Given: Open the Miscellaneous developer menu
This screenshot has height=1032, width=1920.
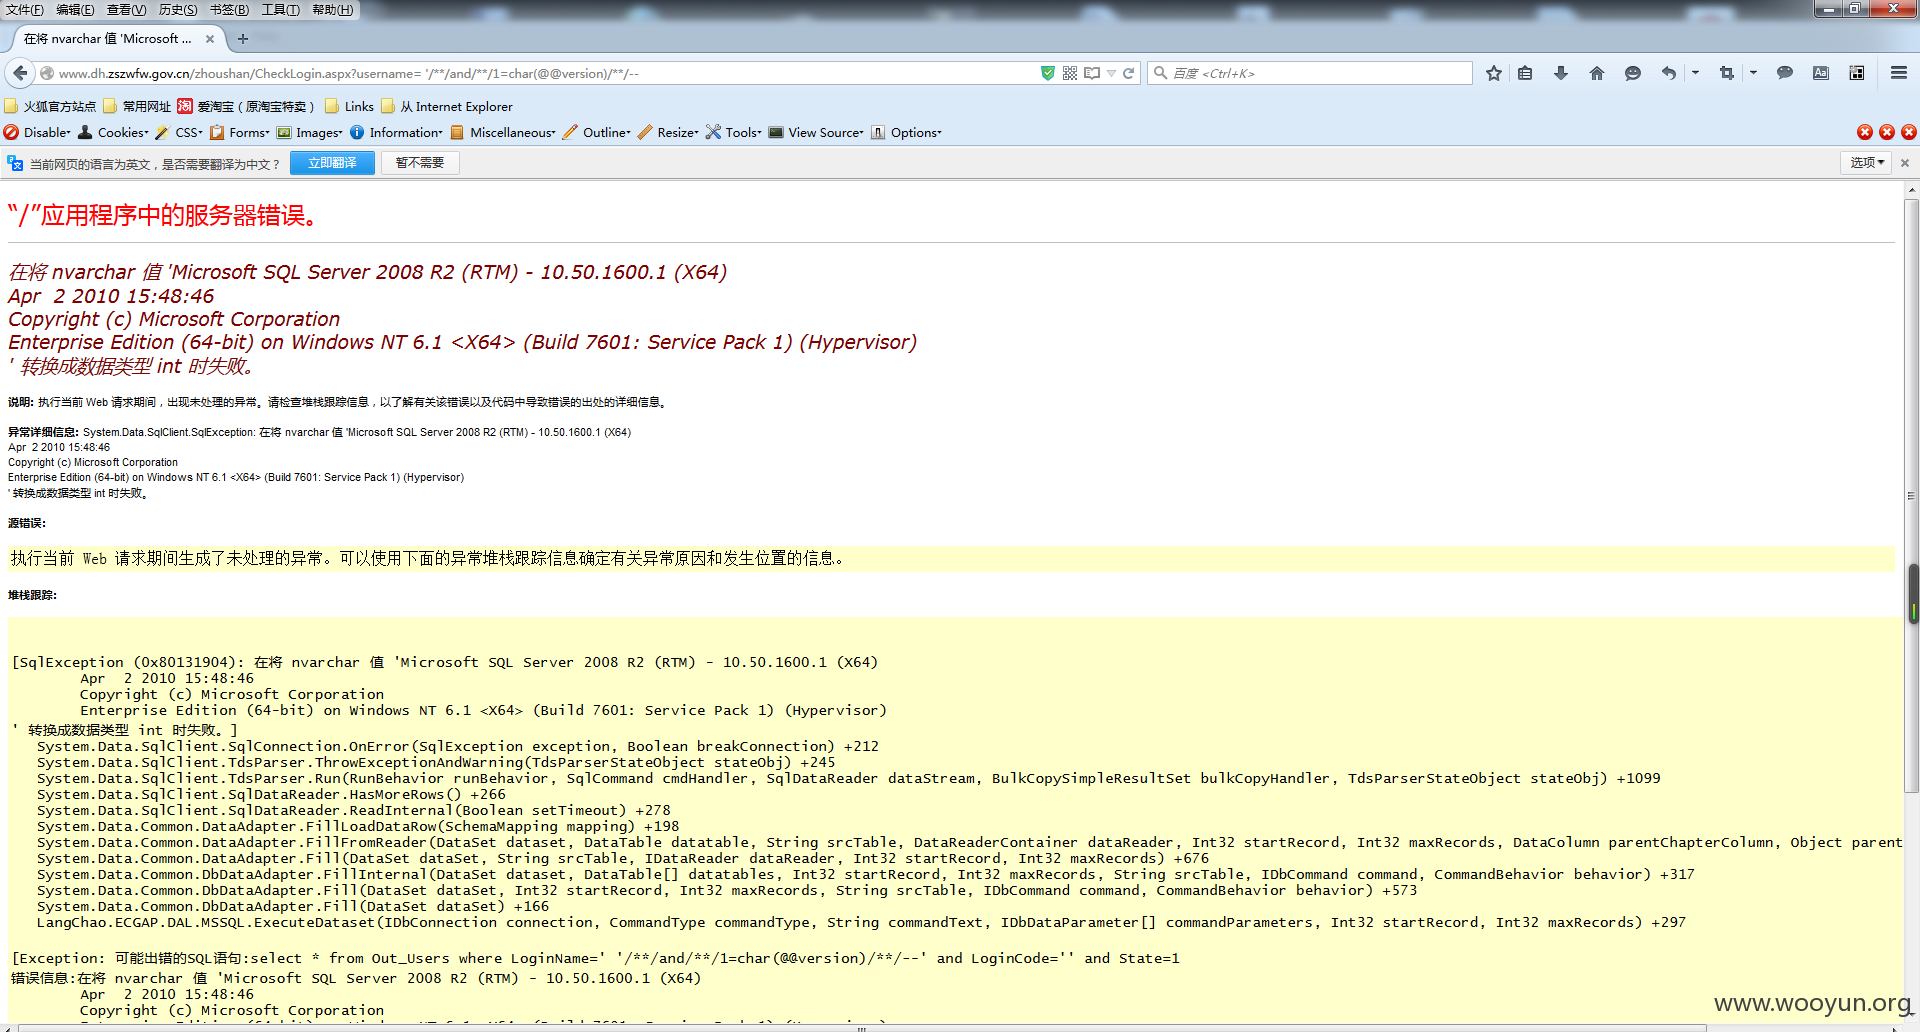Looking at the screenshot, I should (503, 132).
